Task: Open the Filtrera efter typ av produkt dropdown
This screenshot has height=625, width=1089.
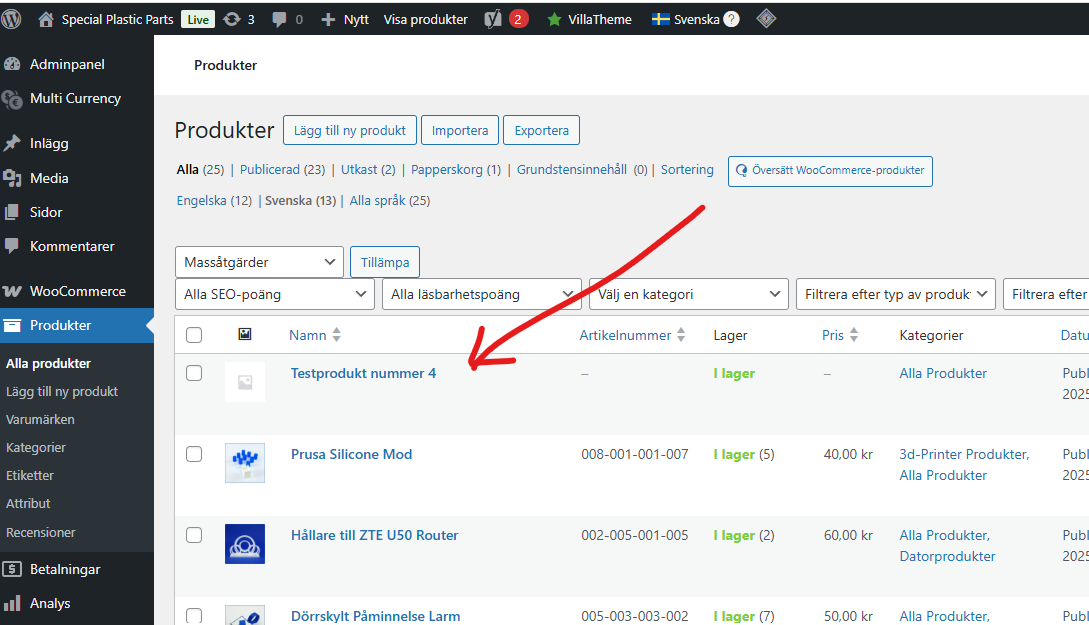Action: tap(895, 294)
